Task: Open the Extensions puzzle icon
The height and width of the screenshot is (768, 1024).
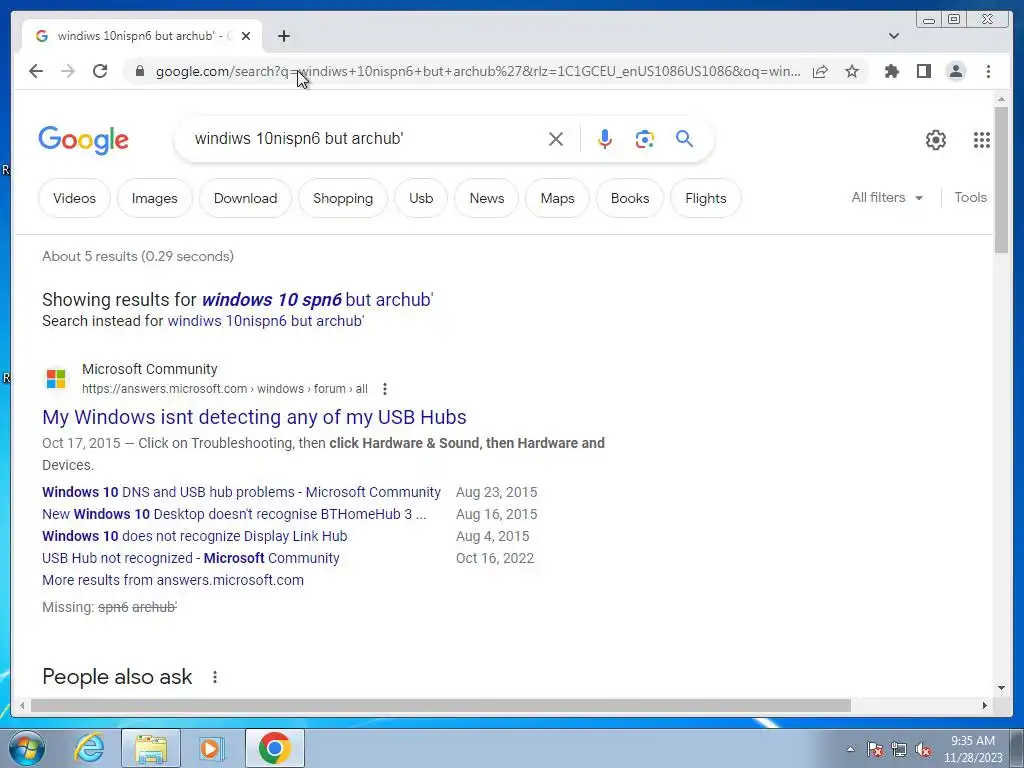Action: [891, 71]
